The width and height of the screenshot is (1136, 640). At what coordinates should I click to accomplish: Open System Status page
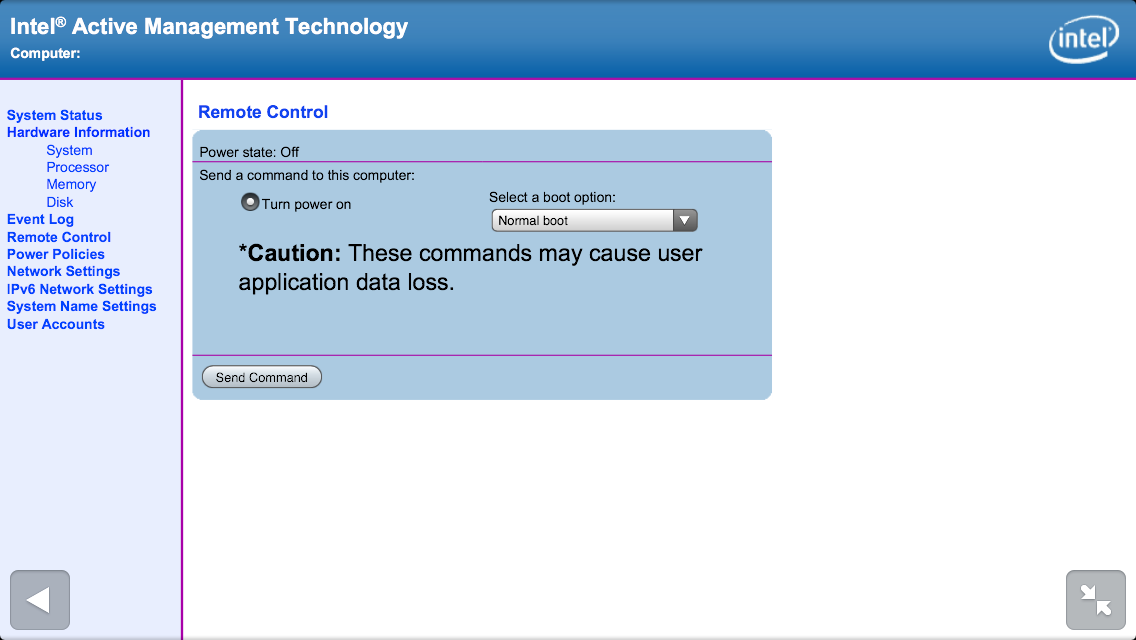[55, 115]
